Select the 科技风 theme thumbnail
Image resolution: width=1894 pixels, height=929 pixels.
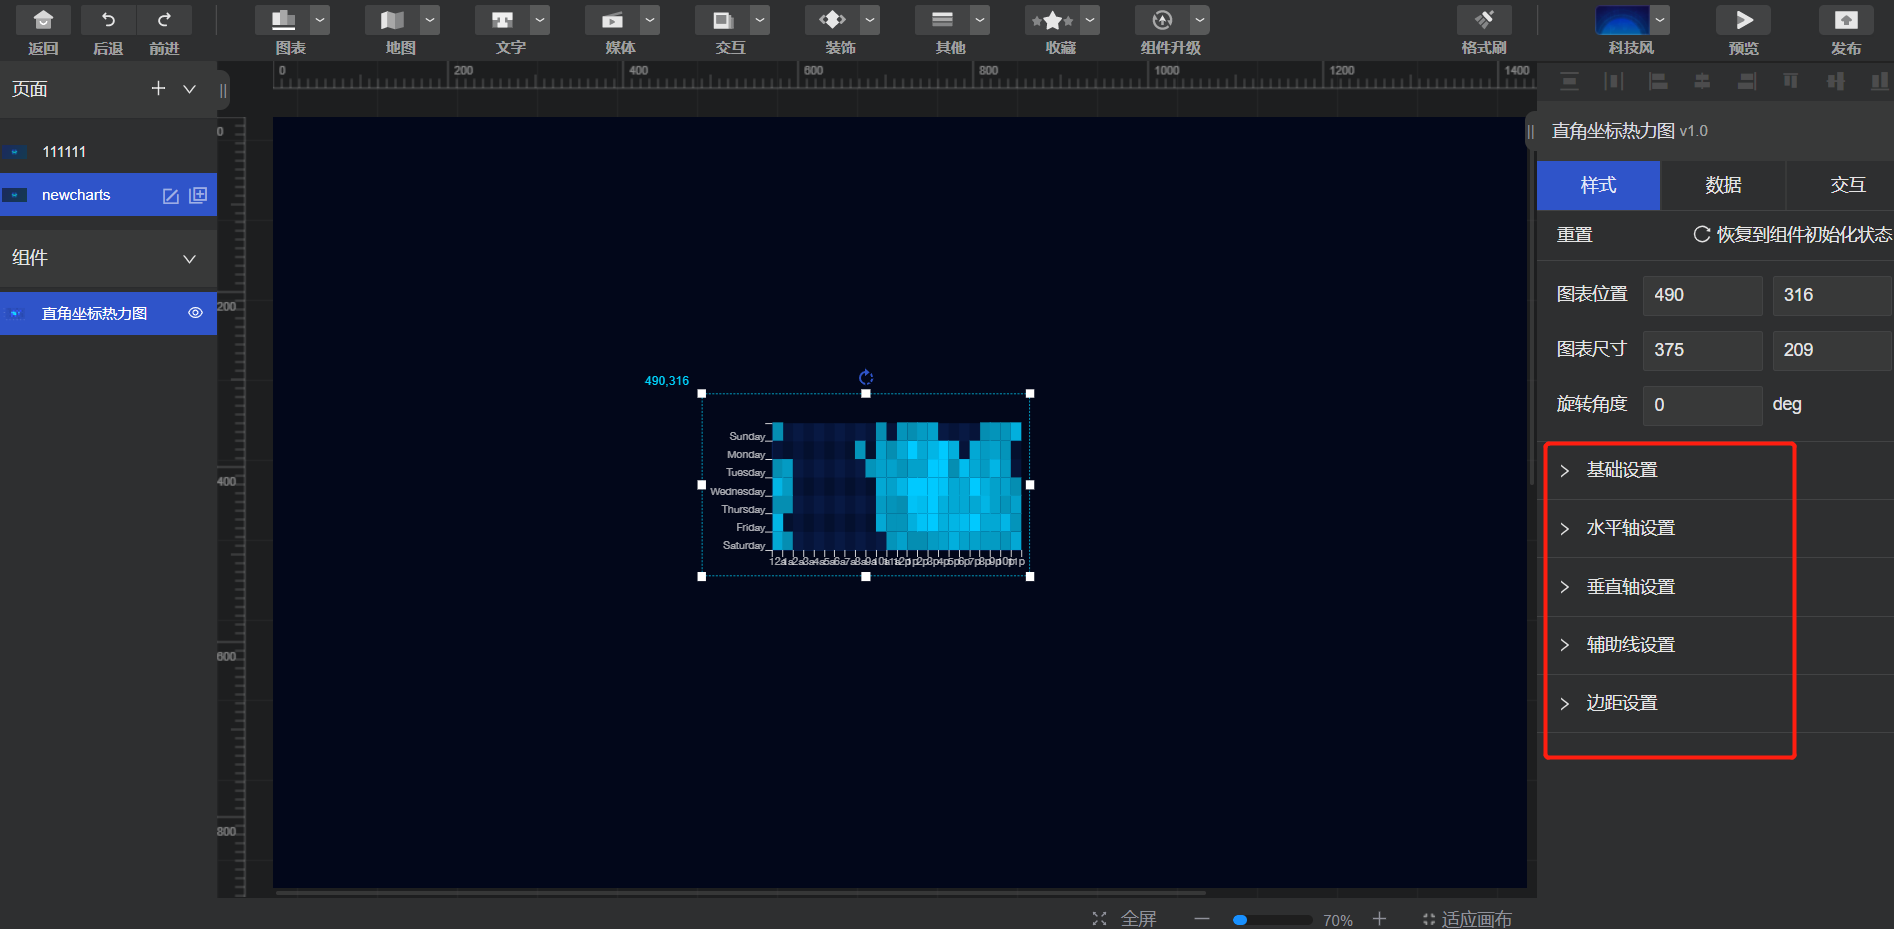(1622, 20)
